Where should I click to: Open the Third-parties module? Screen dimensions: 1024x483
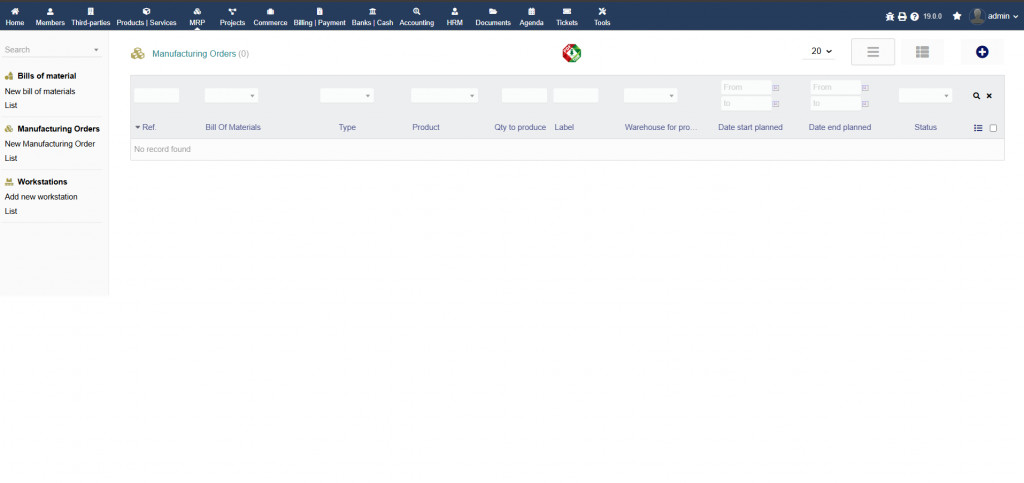(91, 16)
